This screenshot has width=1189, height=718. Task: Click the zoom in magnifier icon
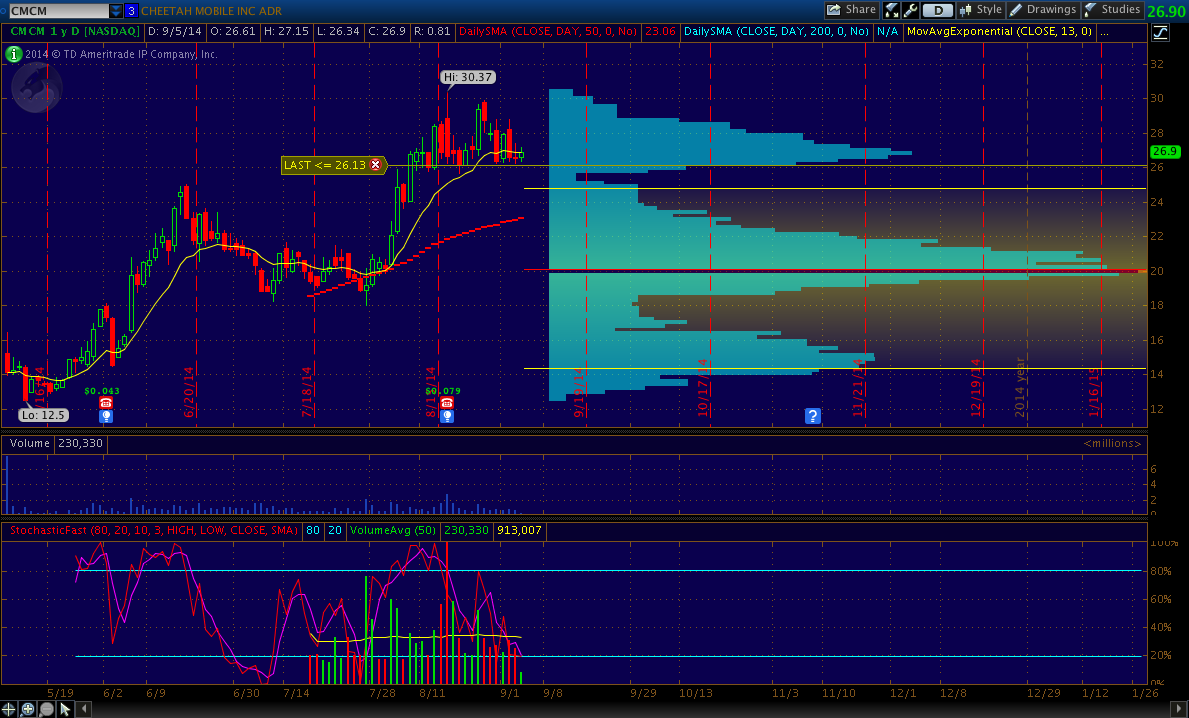tap(29, 709)
